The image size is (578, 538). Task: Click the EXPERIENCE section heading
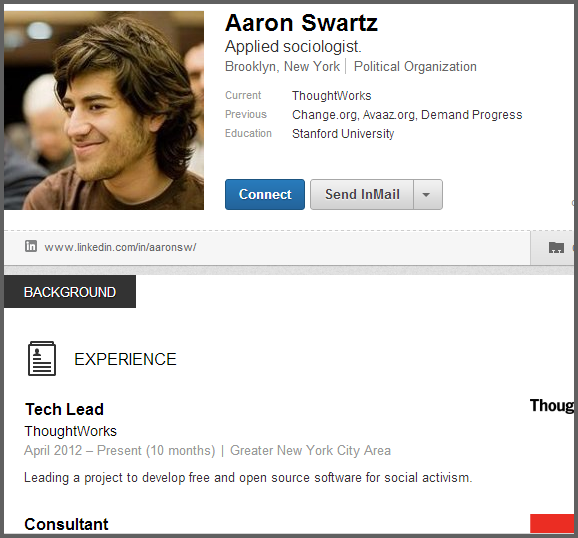(x=125, y=359)
